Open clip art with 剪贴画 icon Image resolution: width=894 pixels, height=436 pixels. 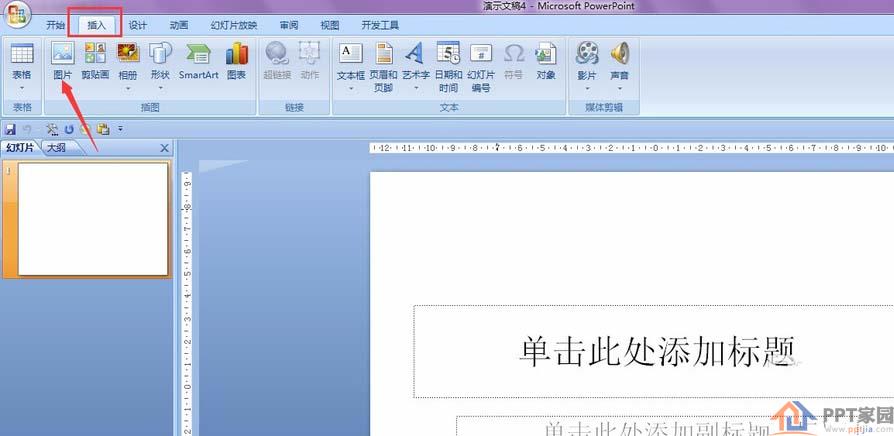tap(95, 53)
